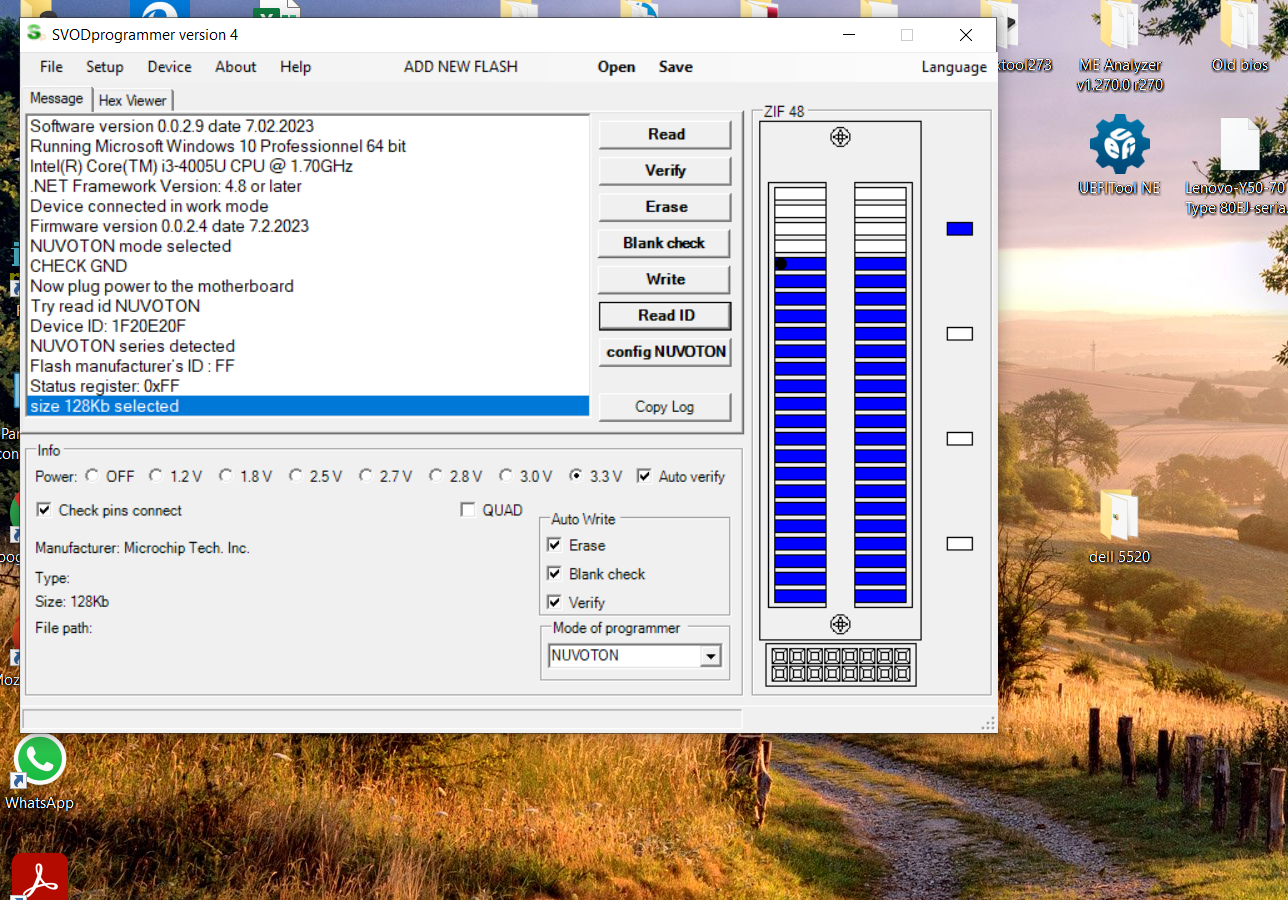Switch to the Hex Viewer tab

click(x=133, y=100)
